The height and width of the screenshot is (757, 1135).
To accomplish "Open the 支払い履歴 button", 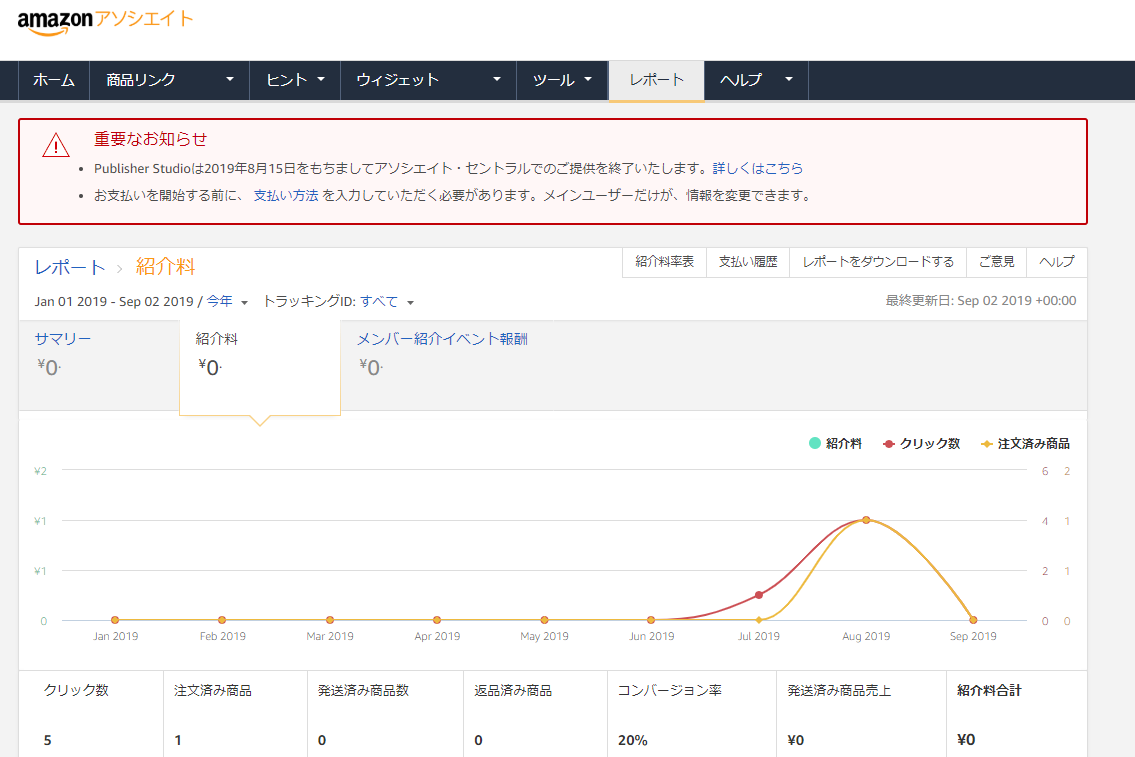I will coord(748,262).
